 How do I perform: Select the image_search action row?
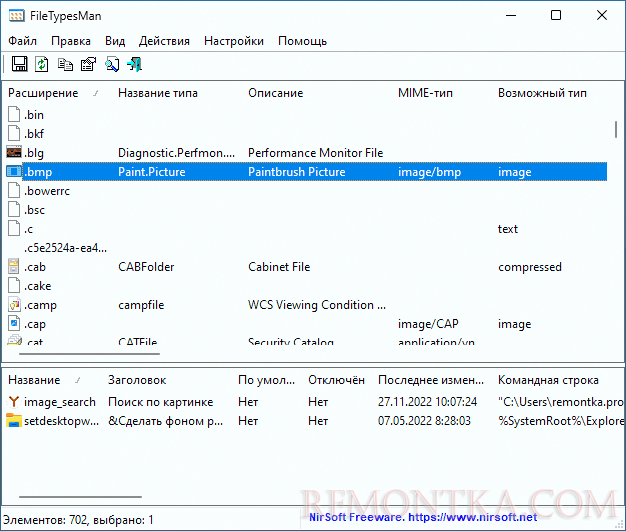coord(315,402)
